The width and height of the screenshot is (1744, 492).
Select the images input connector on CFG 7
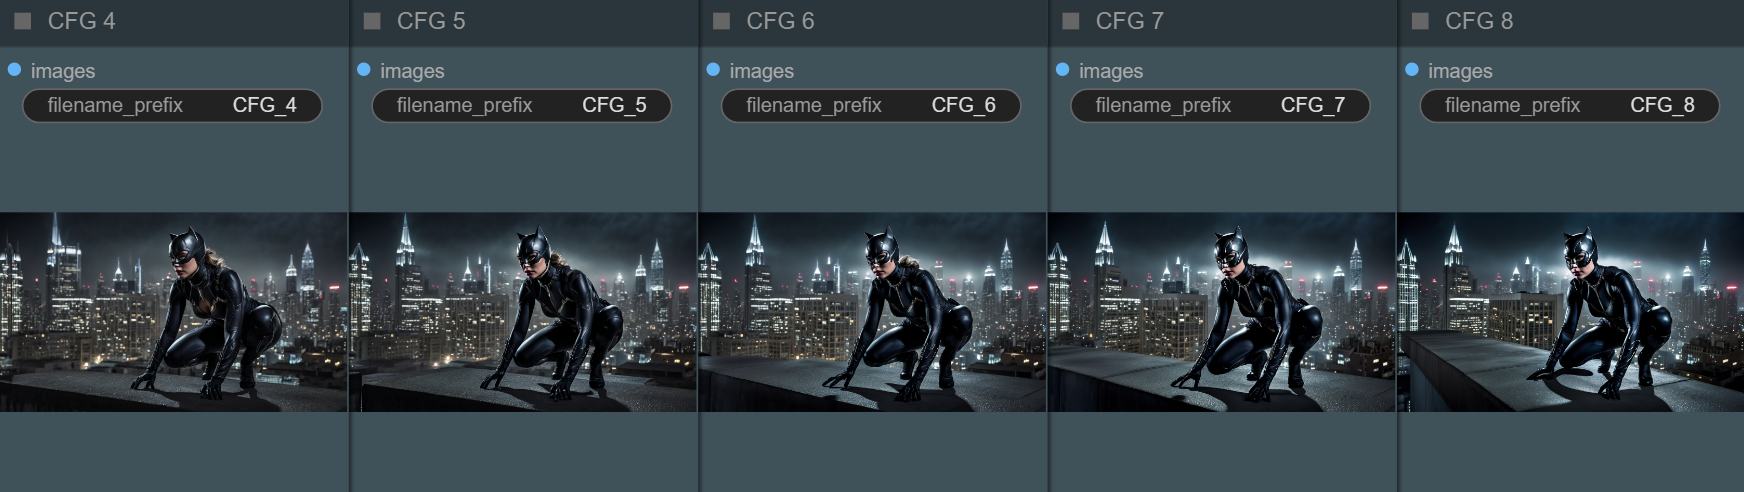[x=1062, y=70]
